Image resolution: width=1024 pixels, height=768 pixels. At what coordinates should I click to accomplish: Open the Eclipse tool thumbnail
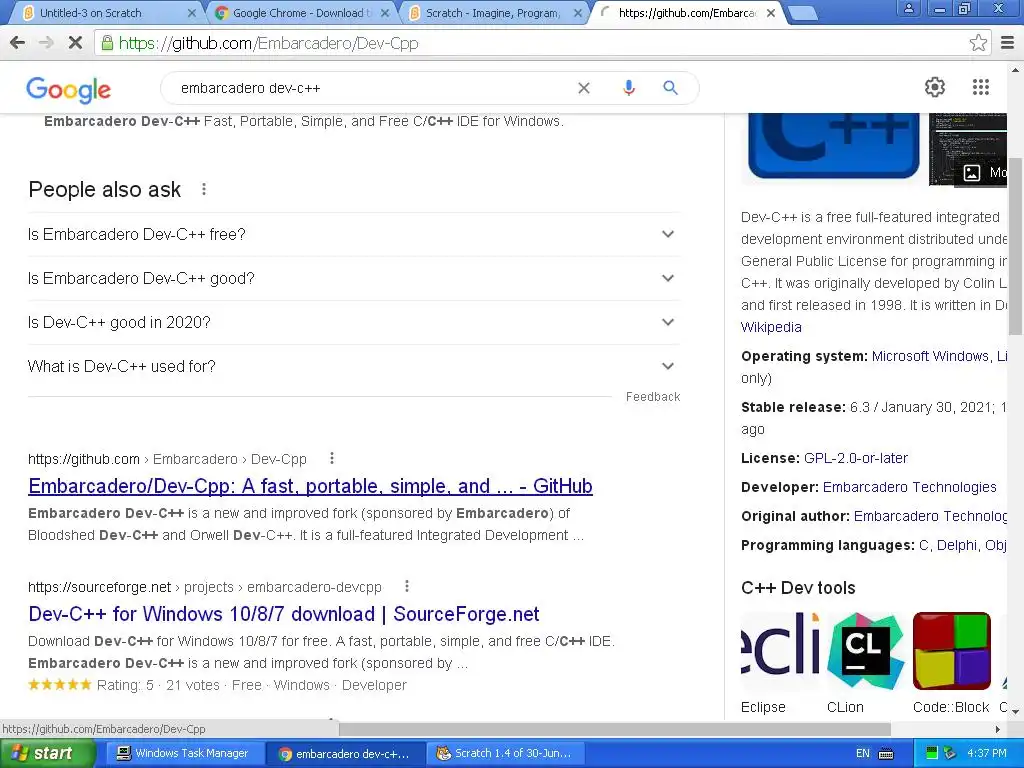[780, 651]
